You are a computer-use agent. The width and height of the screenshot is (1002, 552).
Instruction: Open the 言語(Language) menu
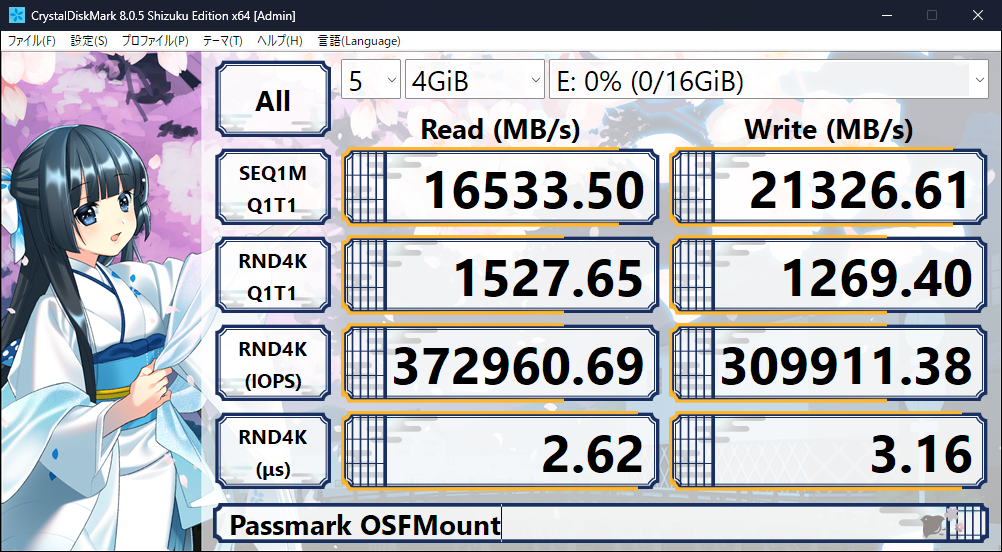click(359, 41)
